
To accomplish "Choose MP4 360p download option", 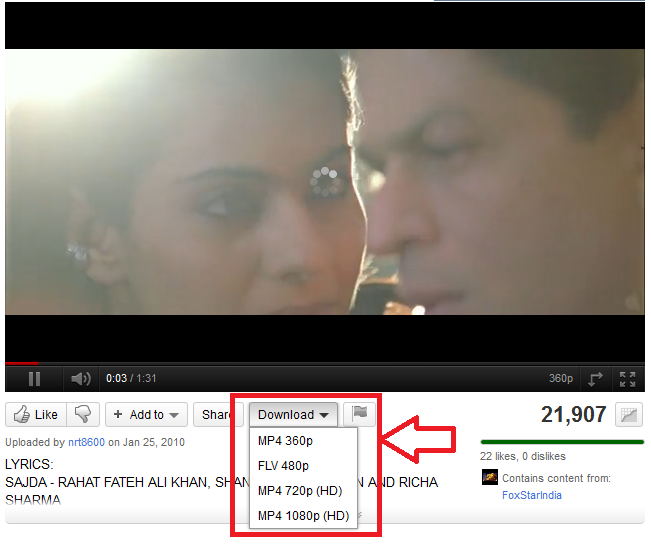I will [x=303, y=441].
